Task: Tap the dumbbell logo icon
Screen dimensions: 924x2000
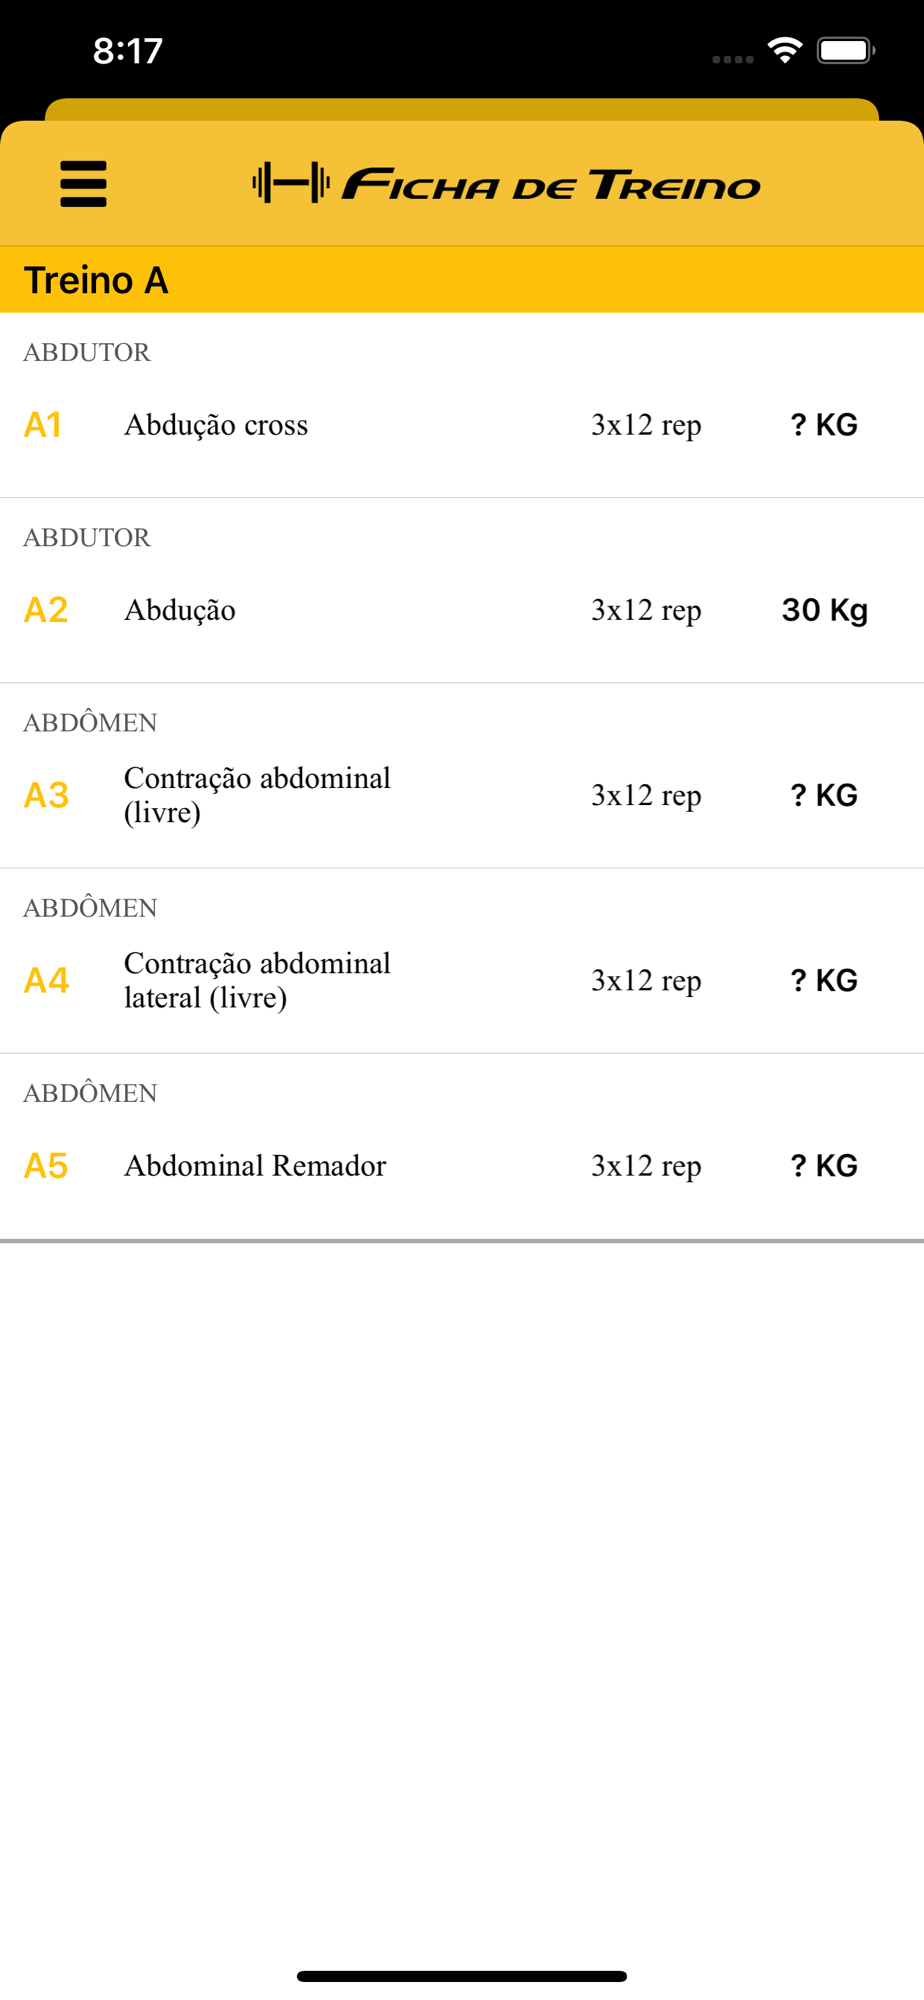Action: 291,183
